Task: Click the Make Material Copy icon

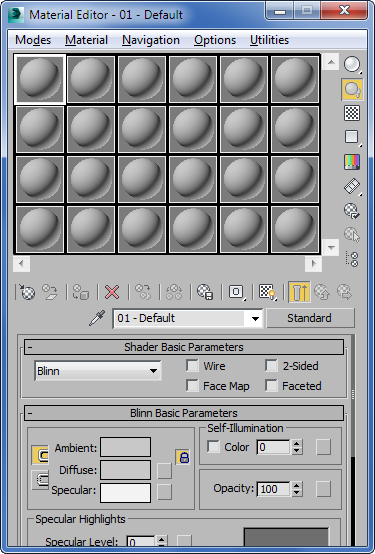Action: coord(143,292)
